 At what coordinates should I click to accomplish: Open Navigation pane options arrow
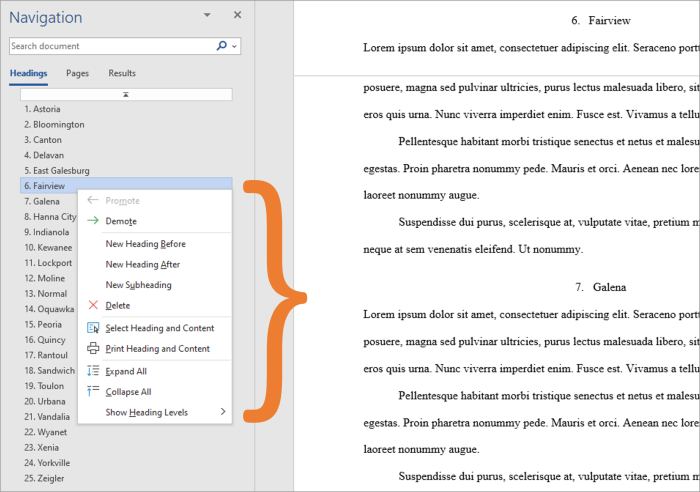click(207, 15)
